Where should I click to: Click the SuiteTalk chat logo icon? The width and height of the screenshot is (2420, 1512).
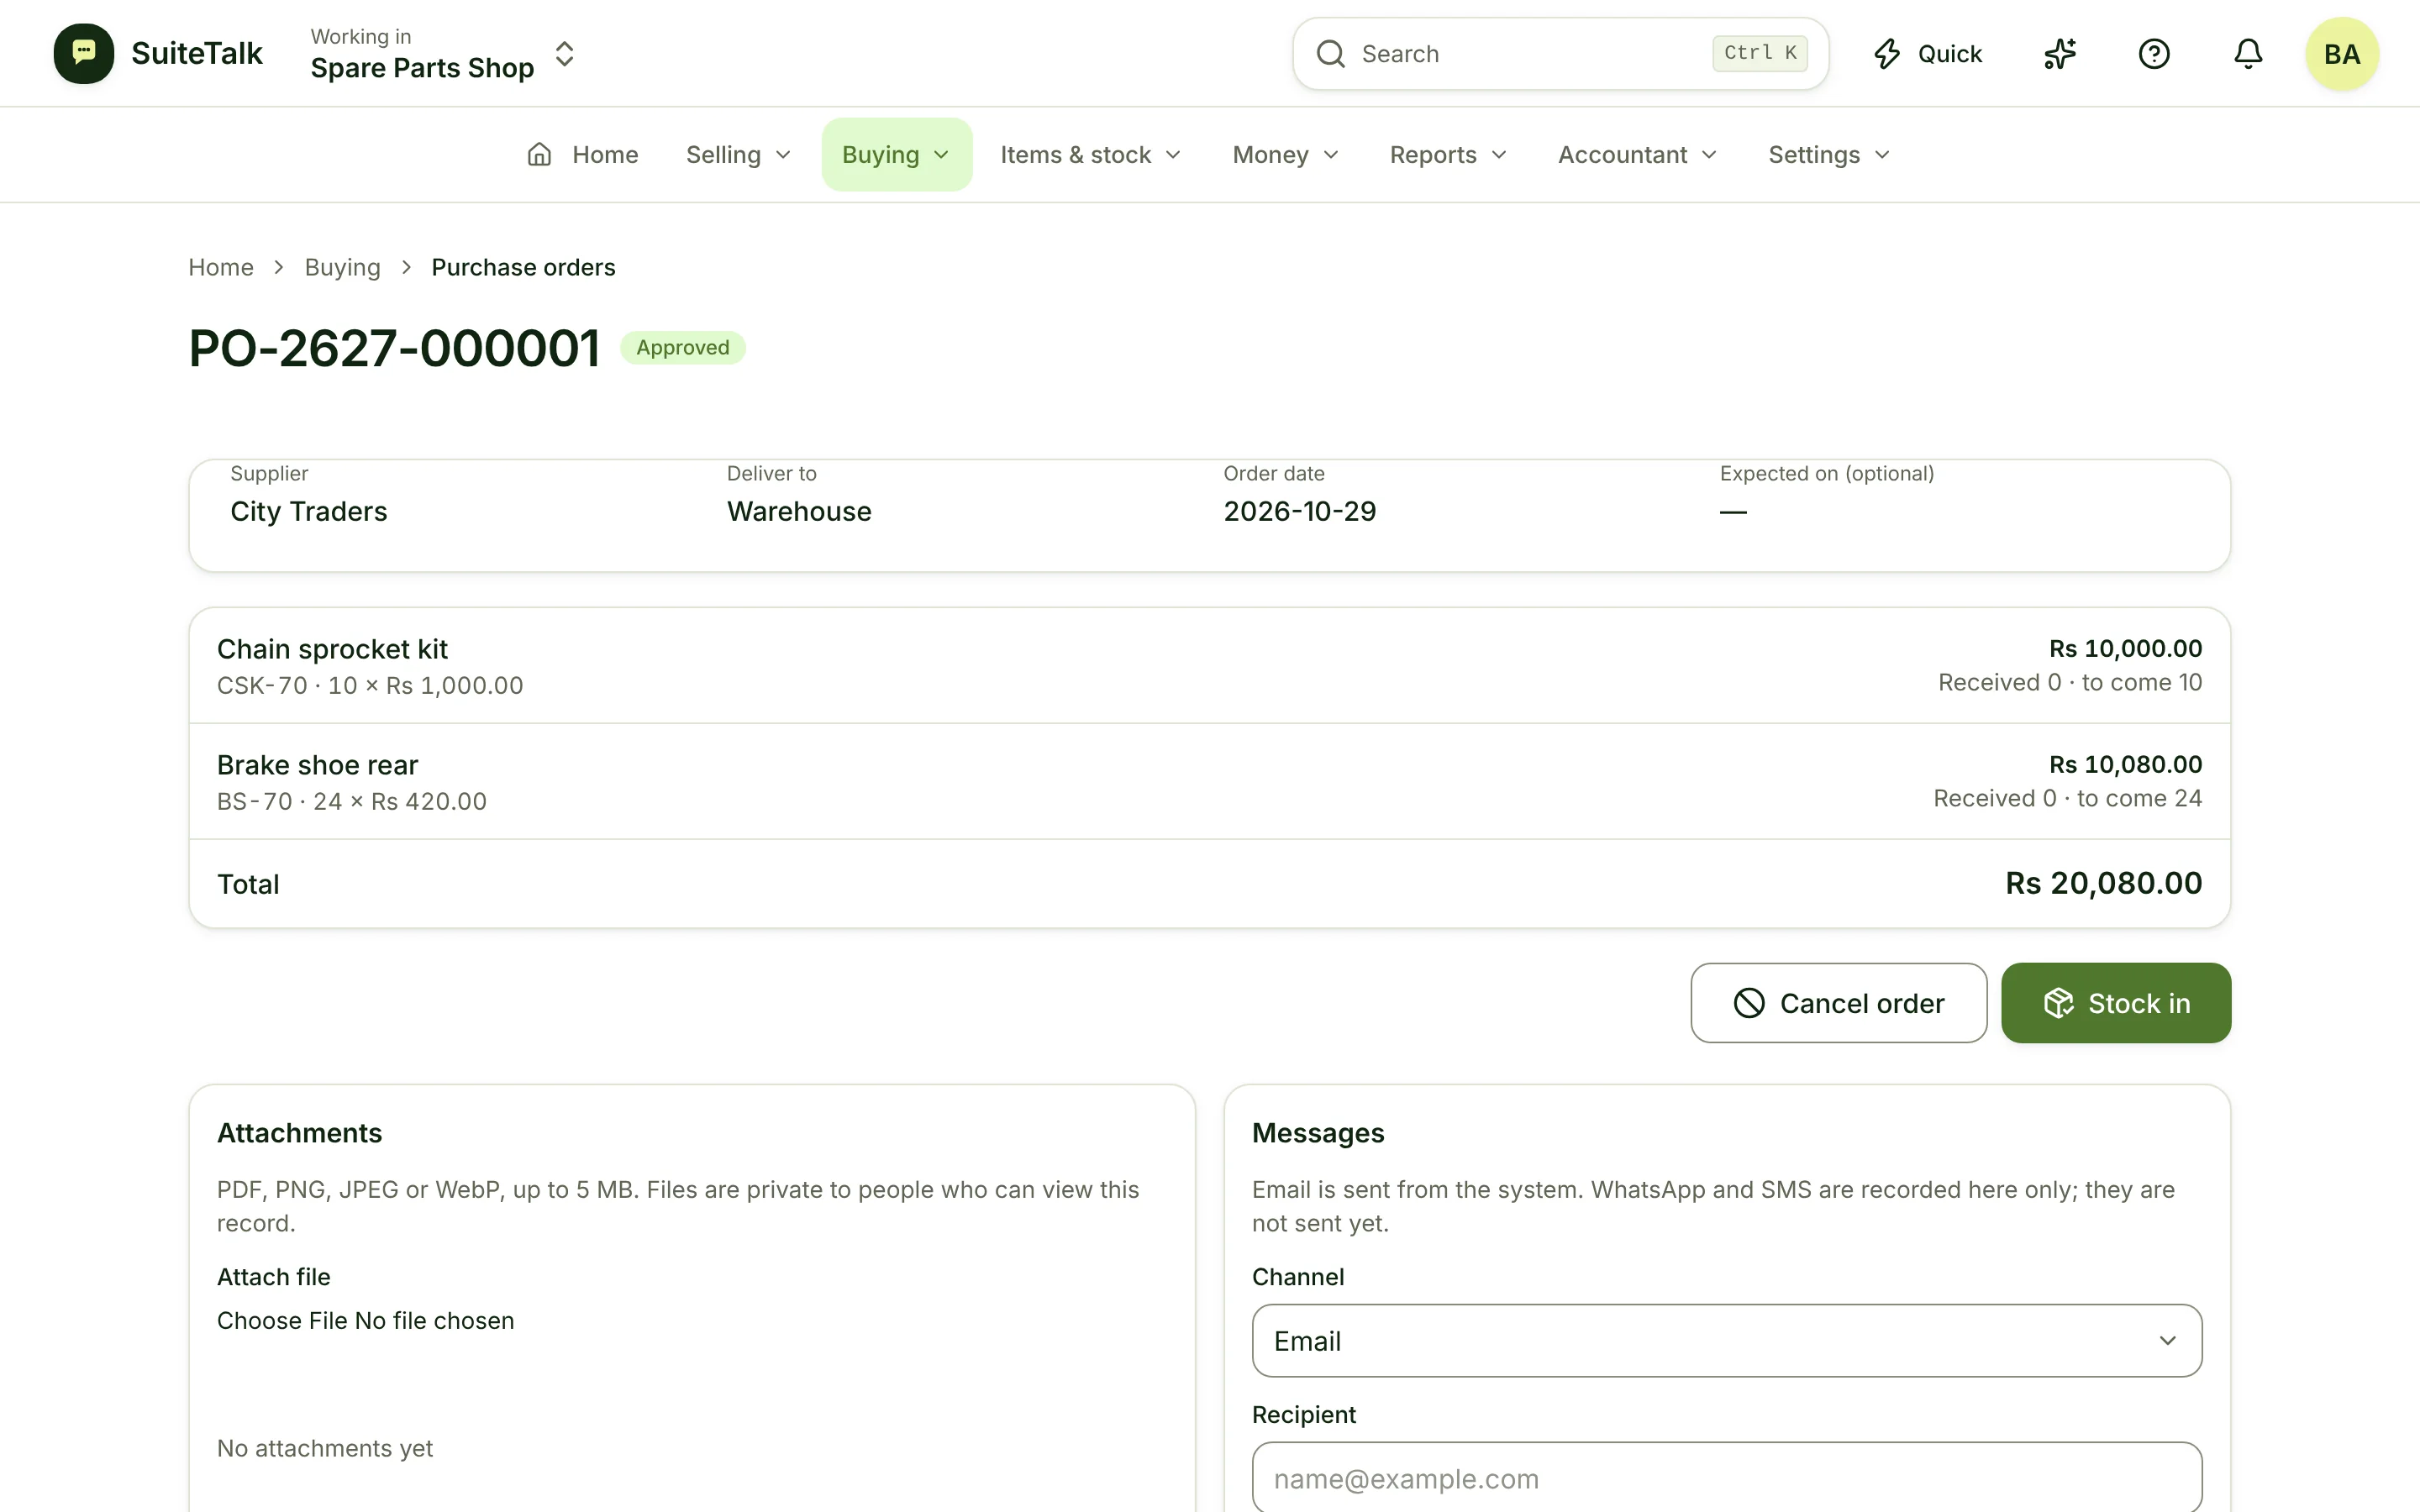pyautogui.click(x=83, y=53)
